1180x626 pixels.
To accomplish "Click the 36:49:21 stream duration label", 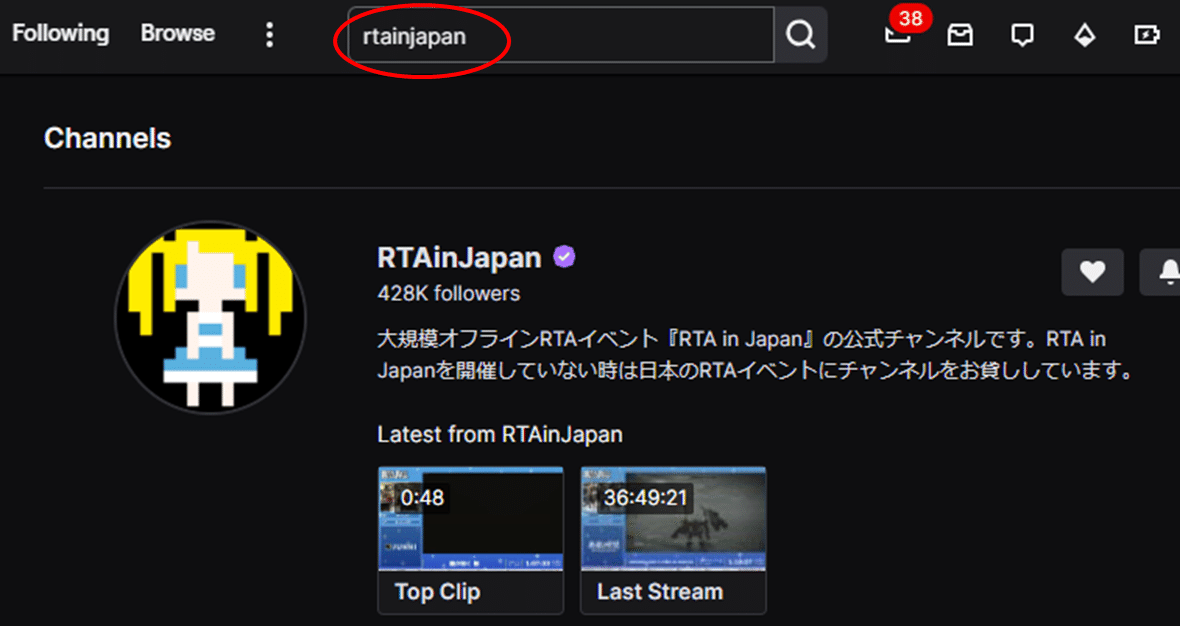I will [x=646, y=498].
